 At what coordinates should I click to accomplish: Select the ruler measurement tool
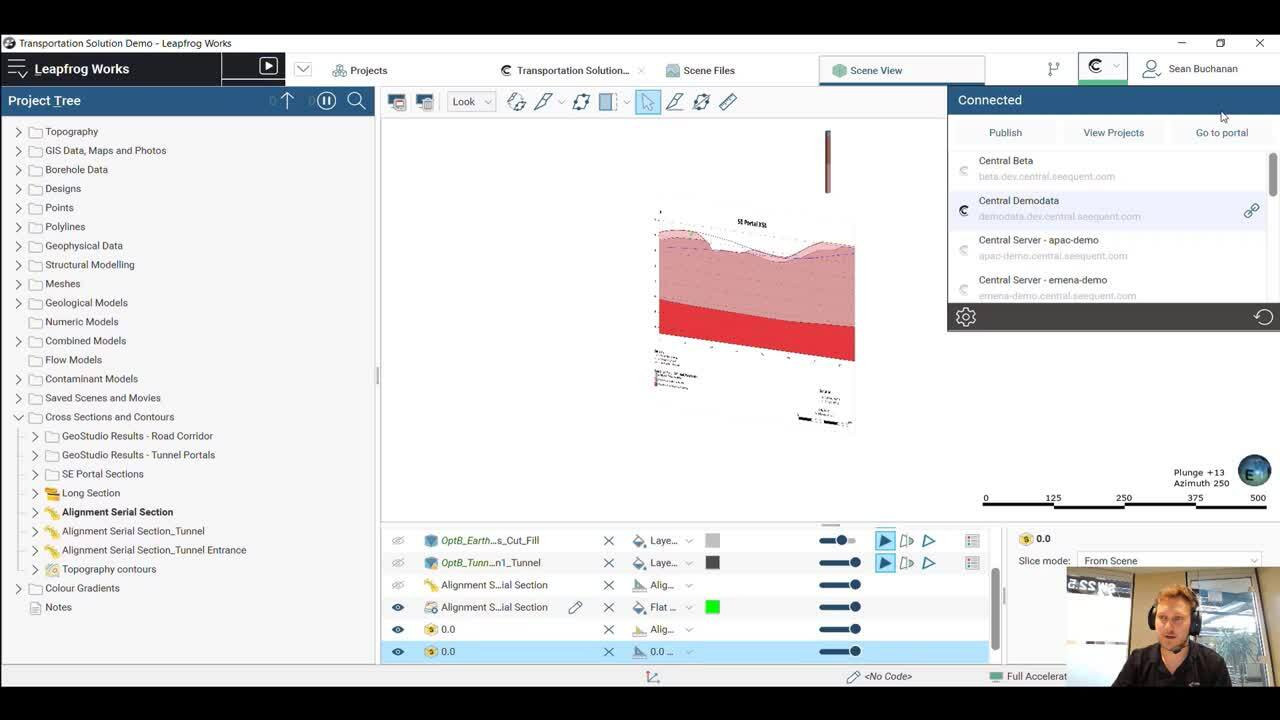tap(728, 102)
